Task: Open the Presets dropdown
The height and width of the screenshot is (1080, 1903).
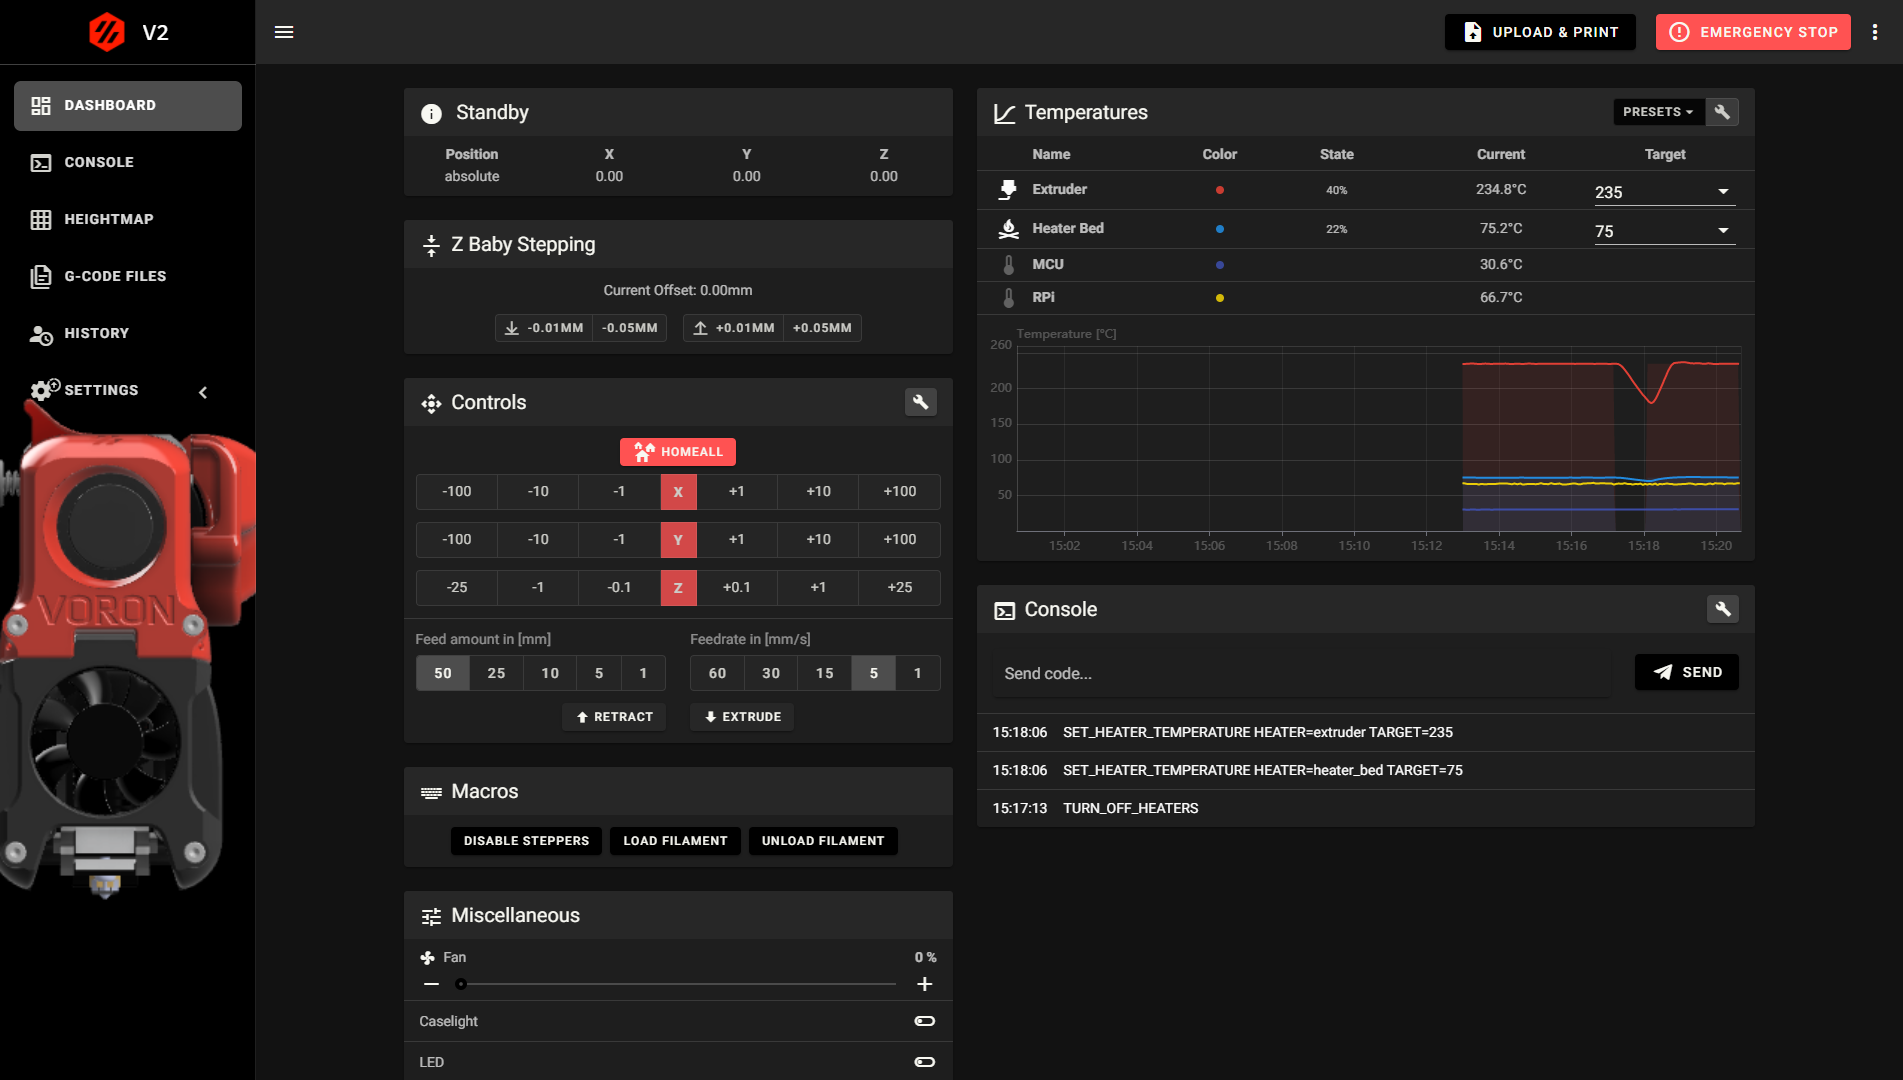Action: click(1658, 112)
